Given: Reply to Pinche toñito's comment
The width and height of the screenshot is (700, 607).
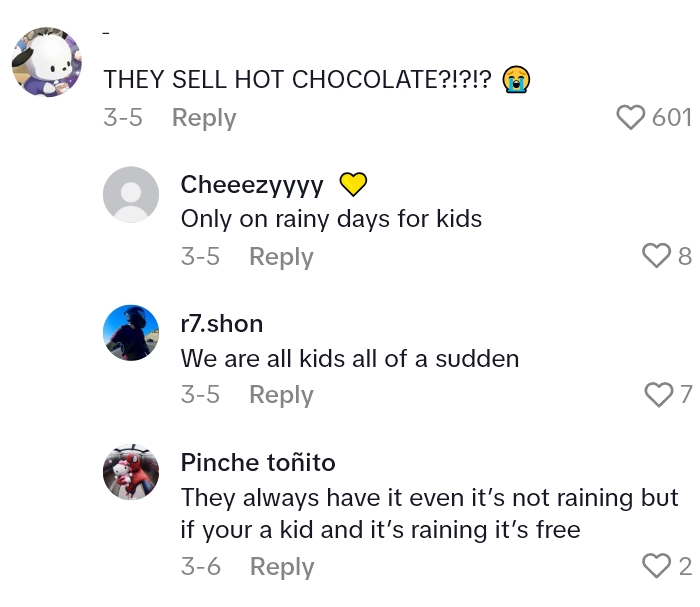Looking at the screenshot, I should tap(281, 567).
